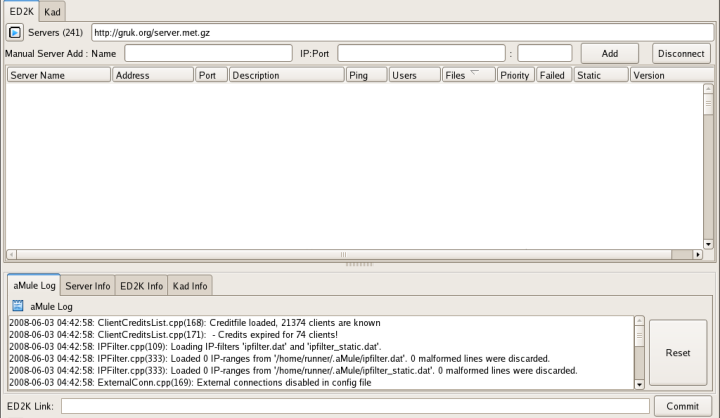Switch to the Kad tab
720x418 pixels.
(x=54, y=10)
